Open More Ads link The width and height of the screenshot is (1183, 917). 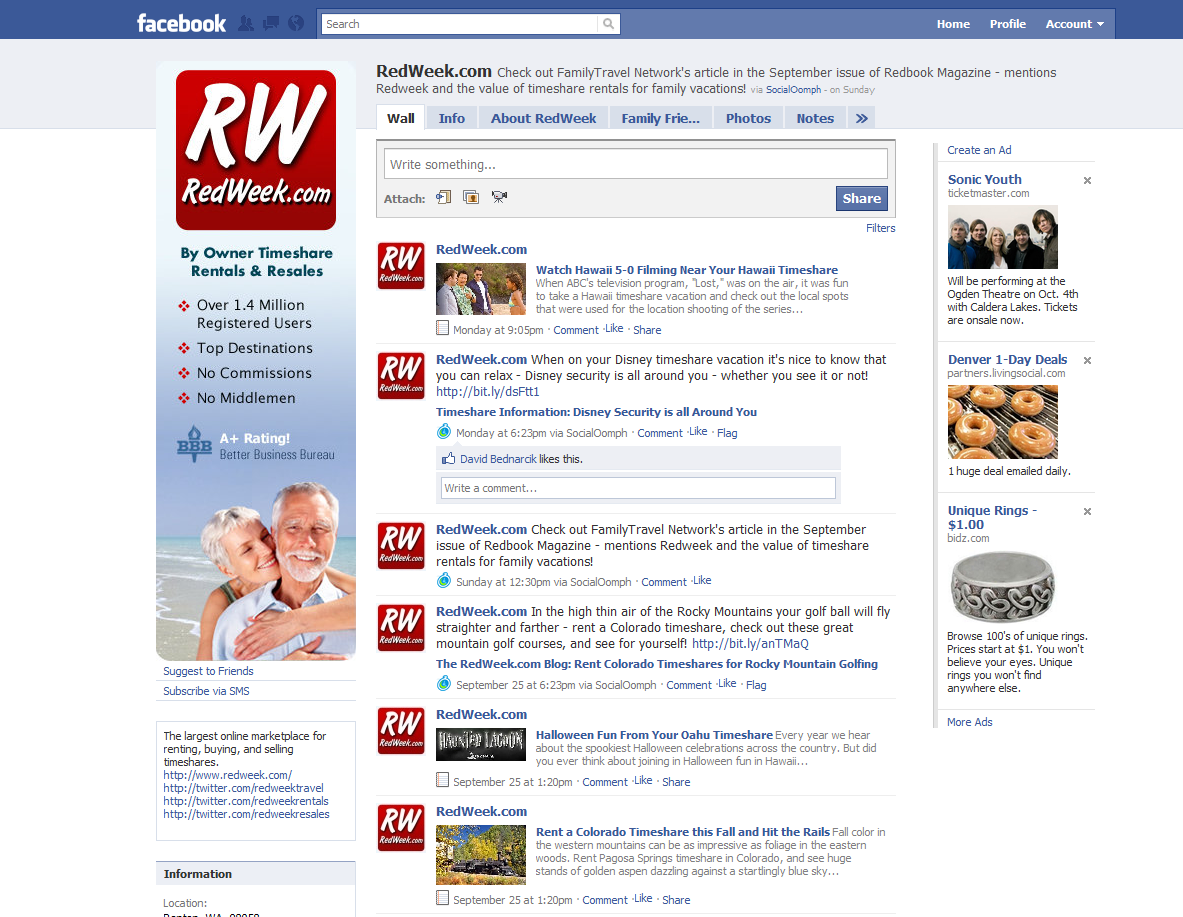click(969, 722)
